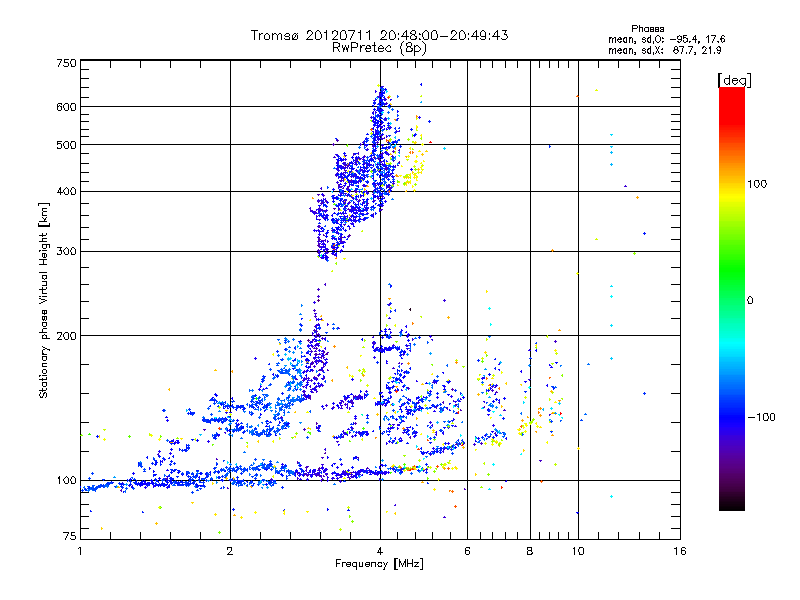
Task: Click the "RwPretec (8p)" subtitle
Action: tap(379, 48)
